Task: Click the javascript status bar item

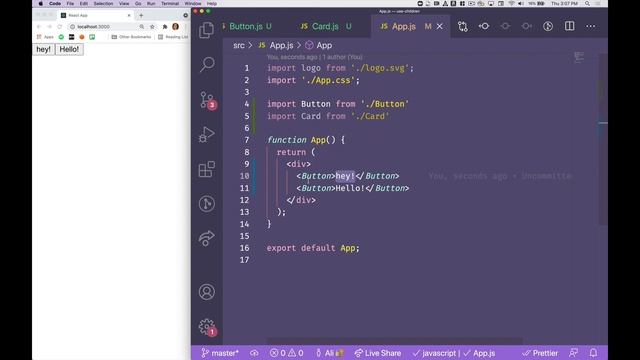Action: (434, 353)
